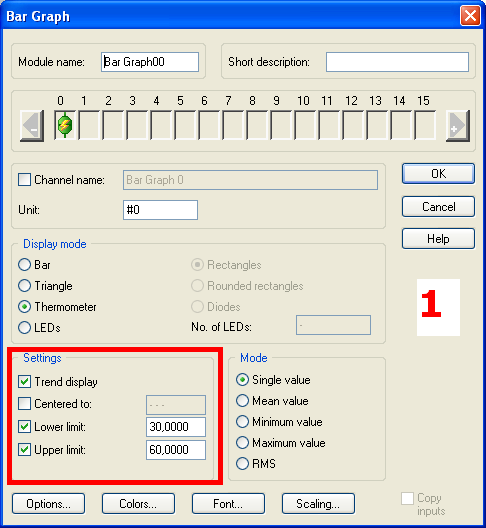Screen dimensions: 486x528
Task: Select the active channel 0 icon
Action: [65, 125]
